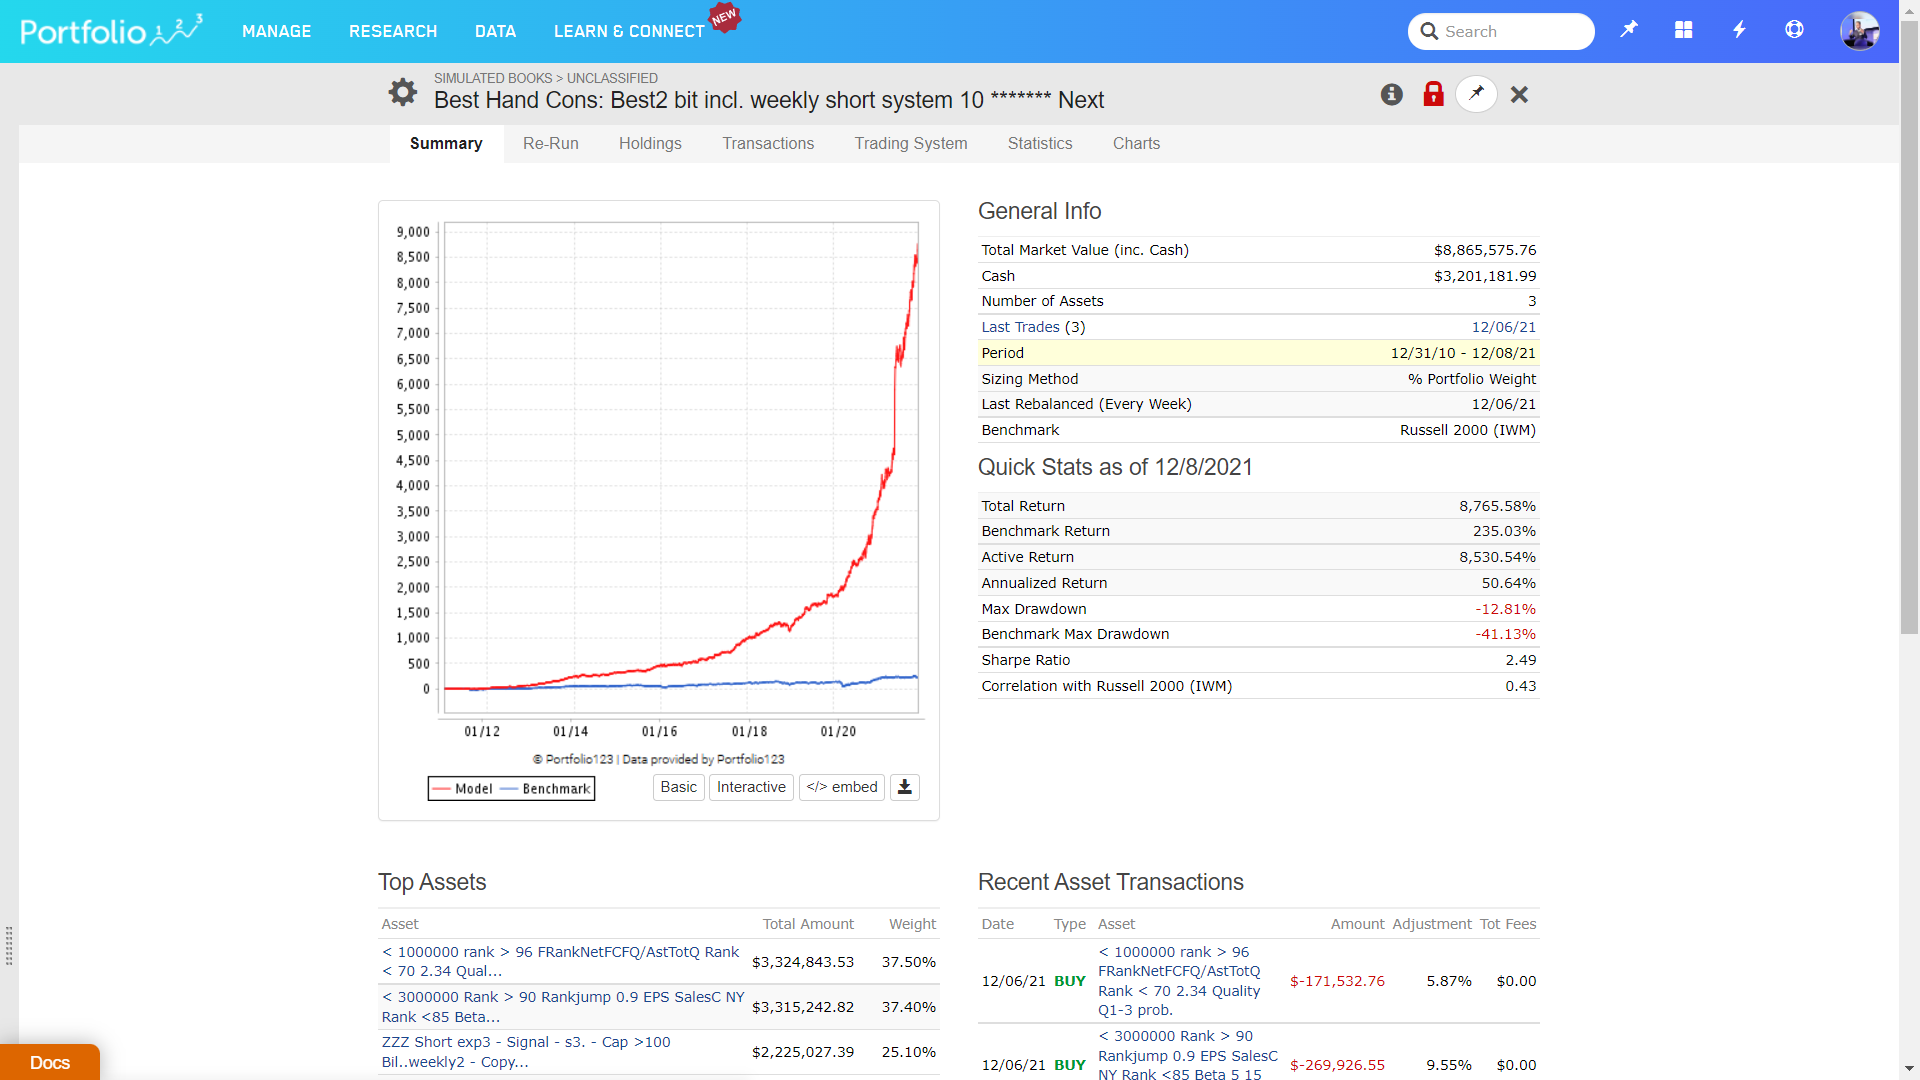Open the user avatar menu
Image resolution: width=1920 pixels, height=1080 pixels.
(1859, 31)
